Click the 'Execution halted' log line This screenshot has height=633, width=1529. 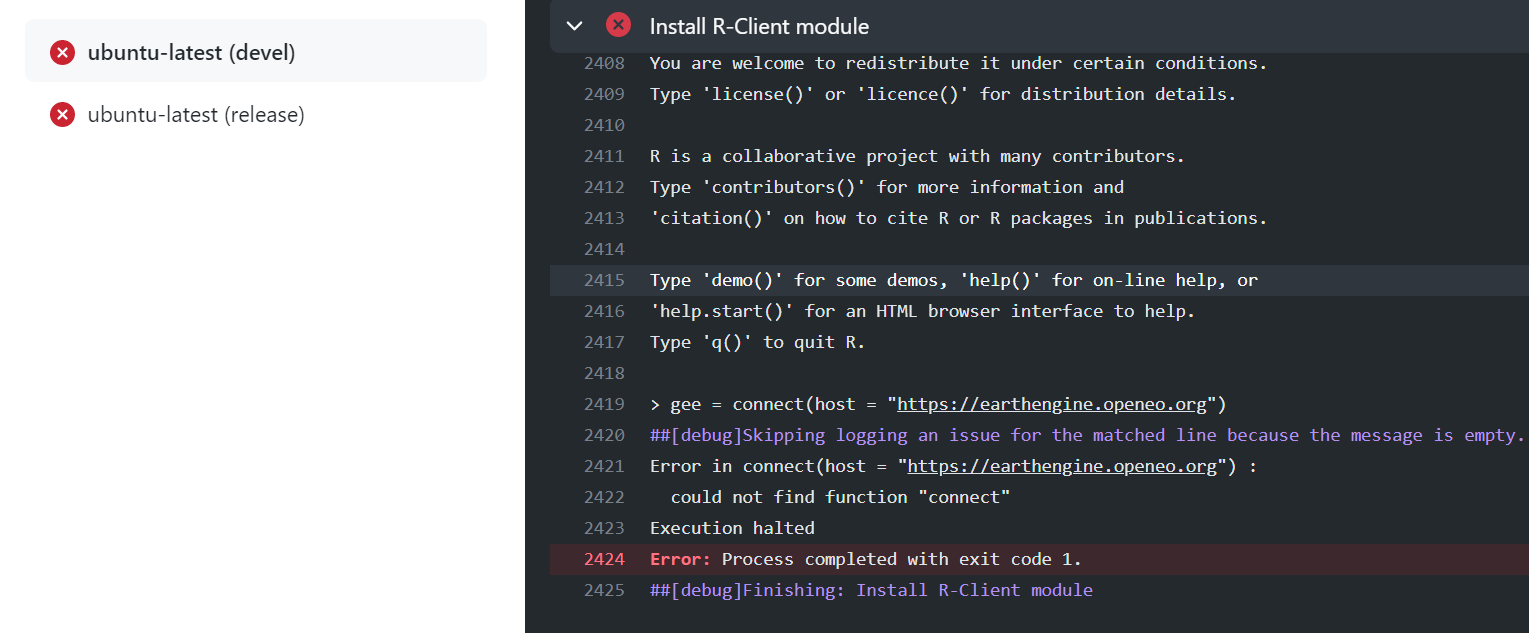click(732, 528)
